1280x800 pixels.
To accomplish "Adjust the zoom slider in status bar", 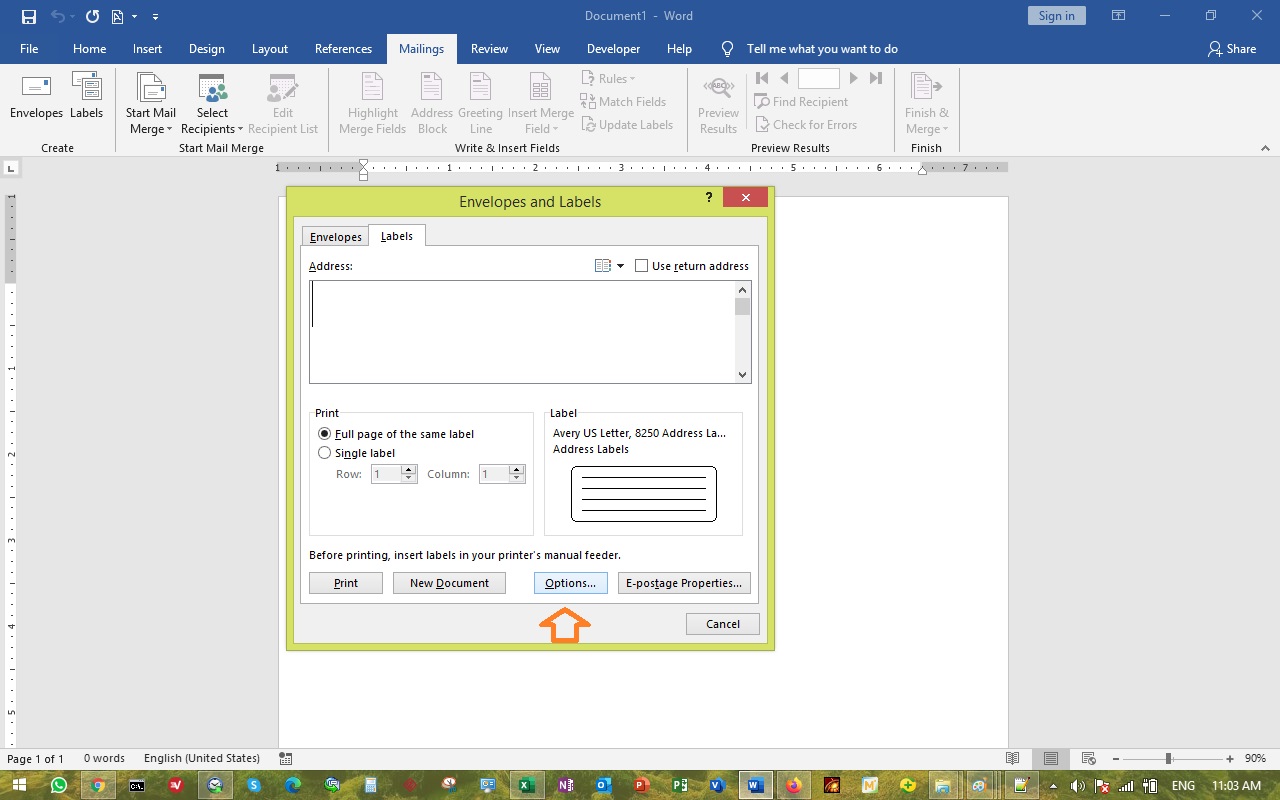I will coord(1167,759).
